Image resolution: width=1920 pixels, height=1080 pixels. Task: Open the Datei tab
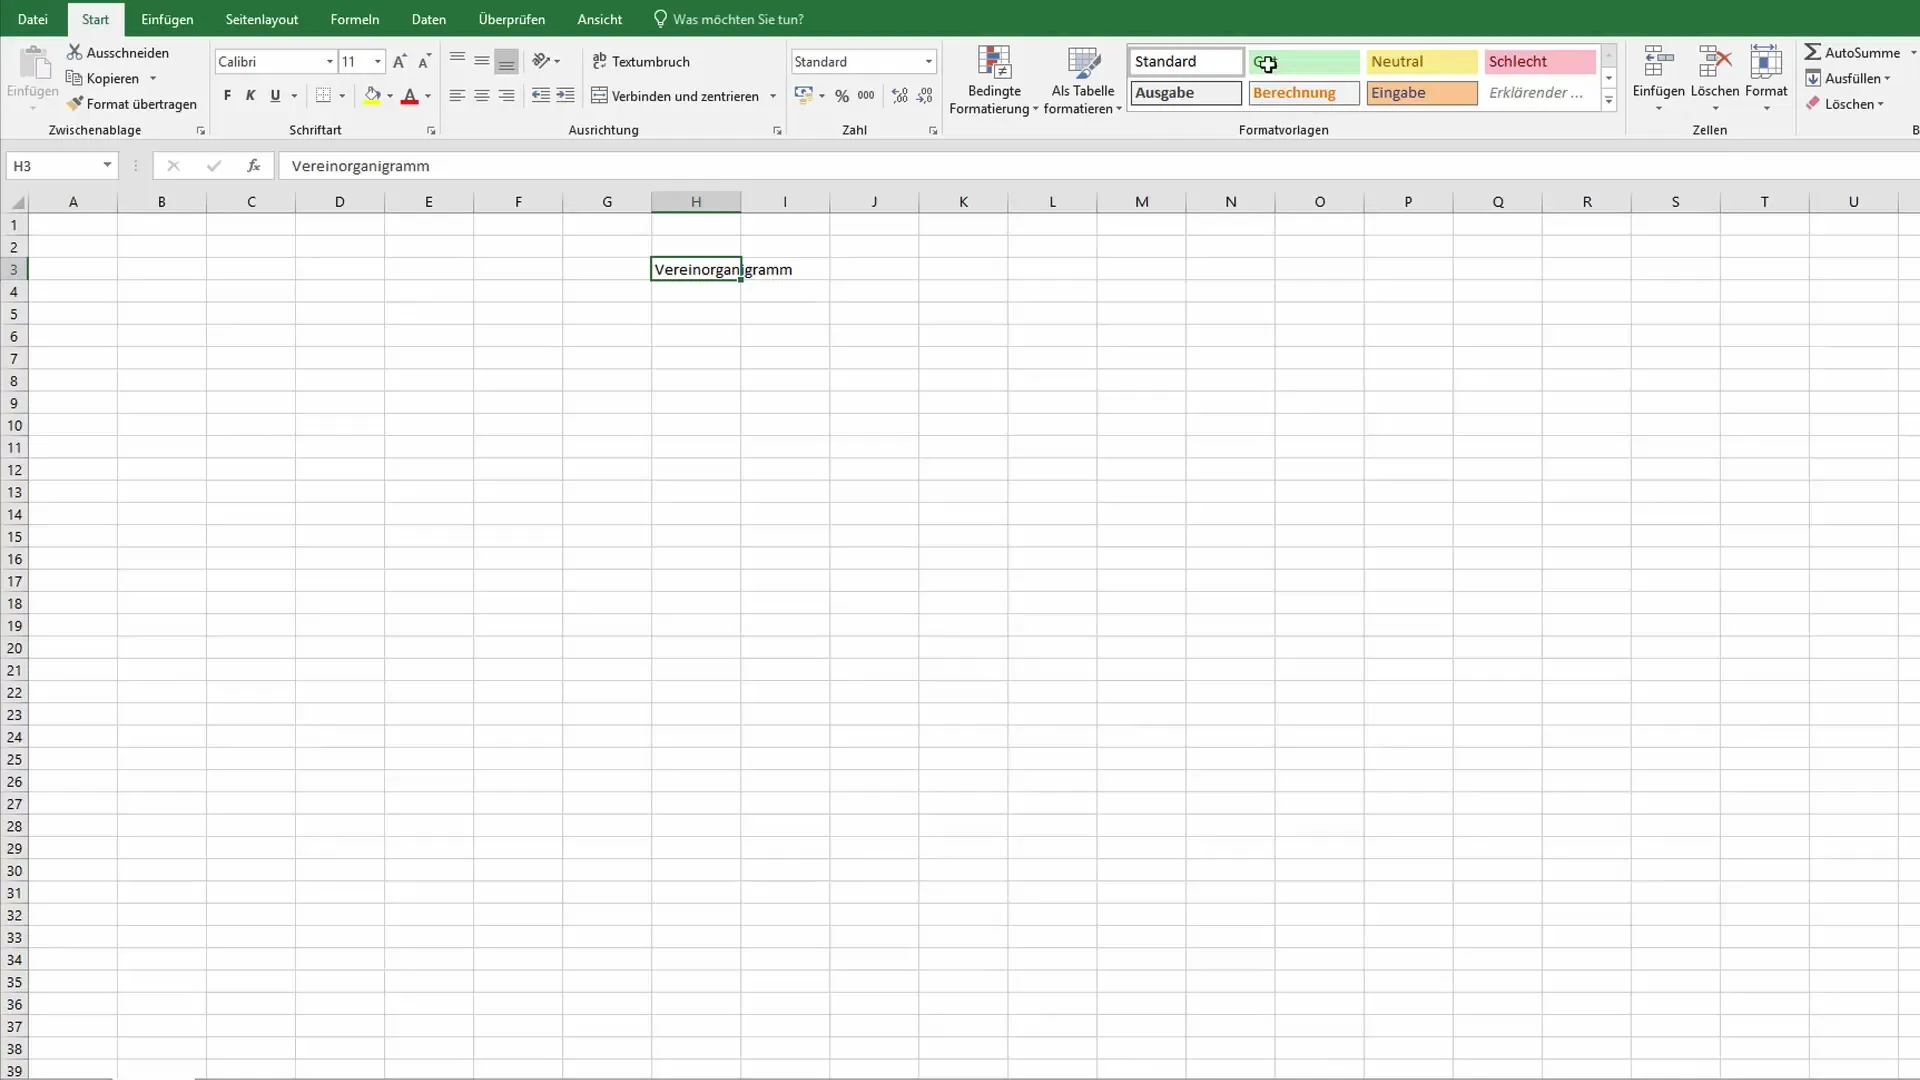32,19
